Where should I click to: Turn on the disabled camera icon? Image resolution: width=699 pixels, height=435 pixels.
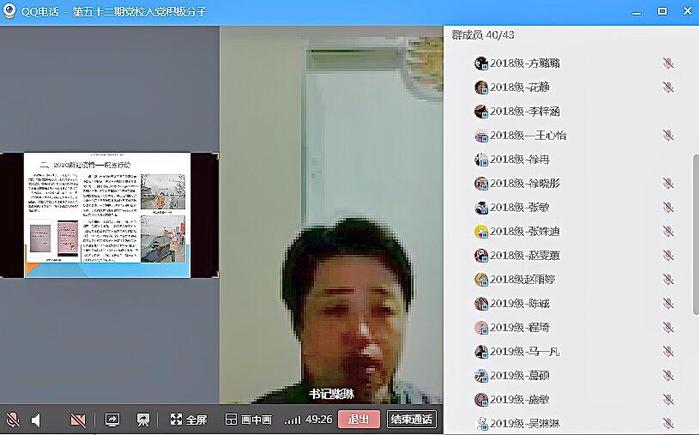(x=78, y=420)
